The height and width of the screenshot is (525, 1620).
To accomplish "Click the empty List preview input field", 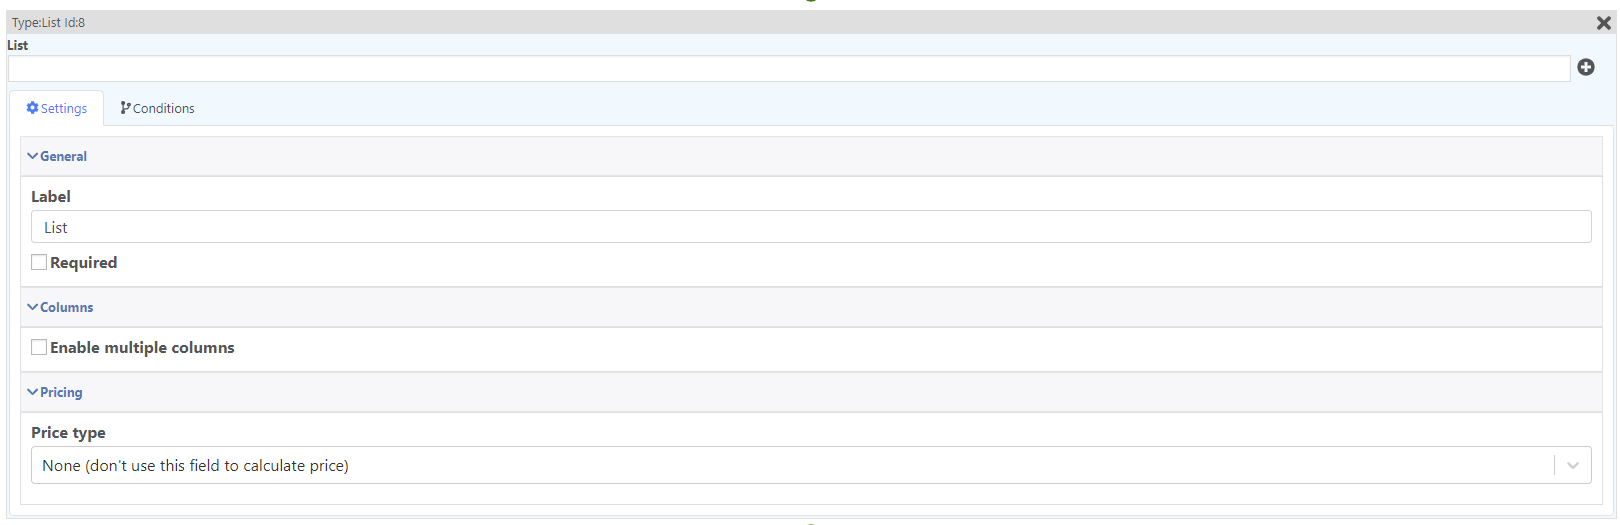I will pyautogui.click(x=789, y=68).
